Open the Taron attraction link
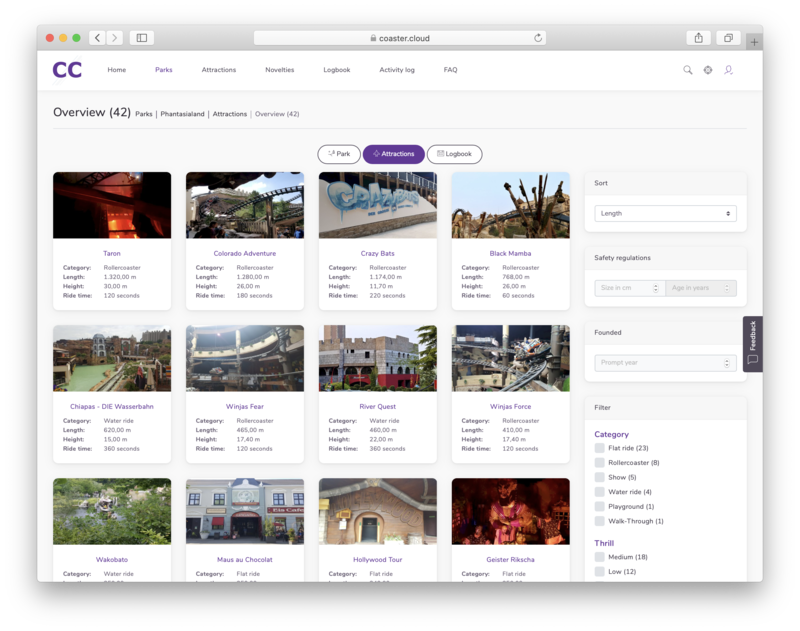Screen dimensions: 800x631 click(x=112, y=254)
